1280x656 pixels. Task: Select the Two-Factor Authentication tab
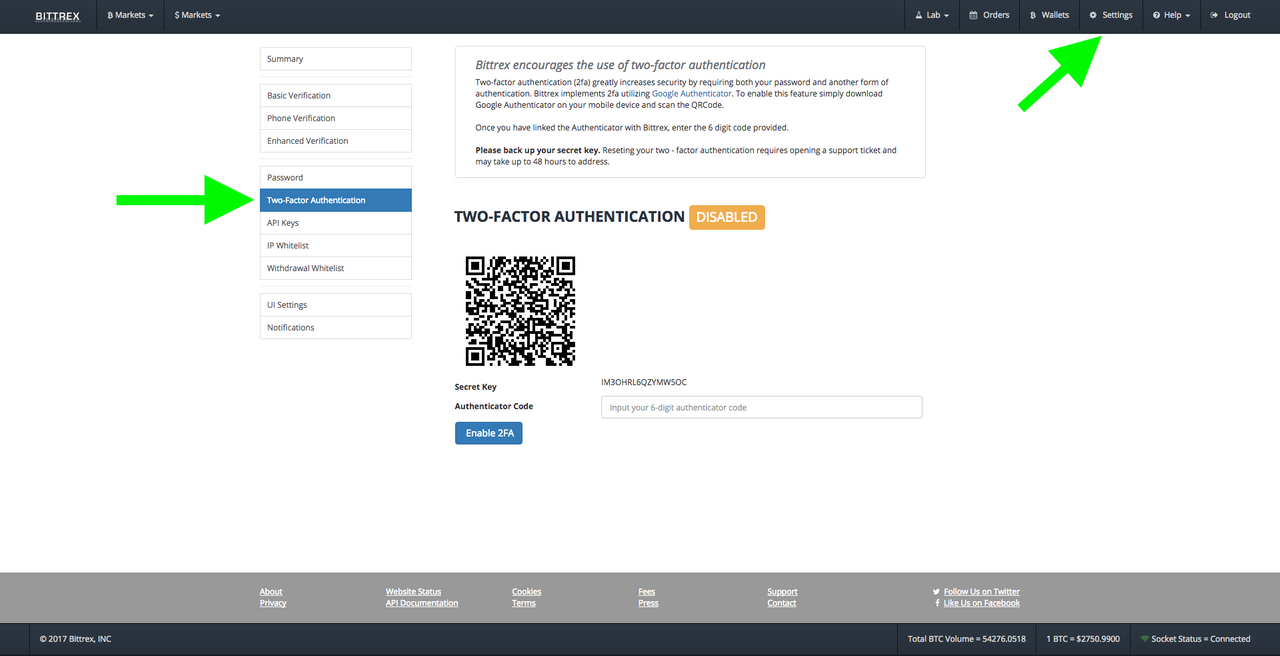[335, 199]
